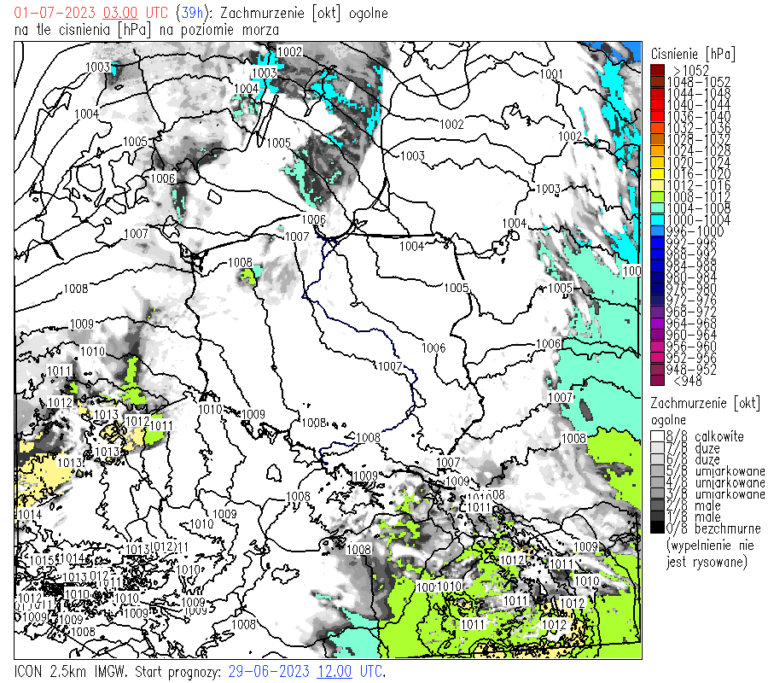
Task: Click the 1006 isobar label in map center-right
Action: pos(433,348)
